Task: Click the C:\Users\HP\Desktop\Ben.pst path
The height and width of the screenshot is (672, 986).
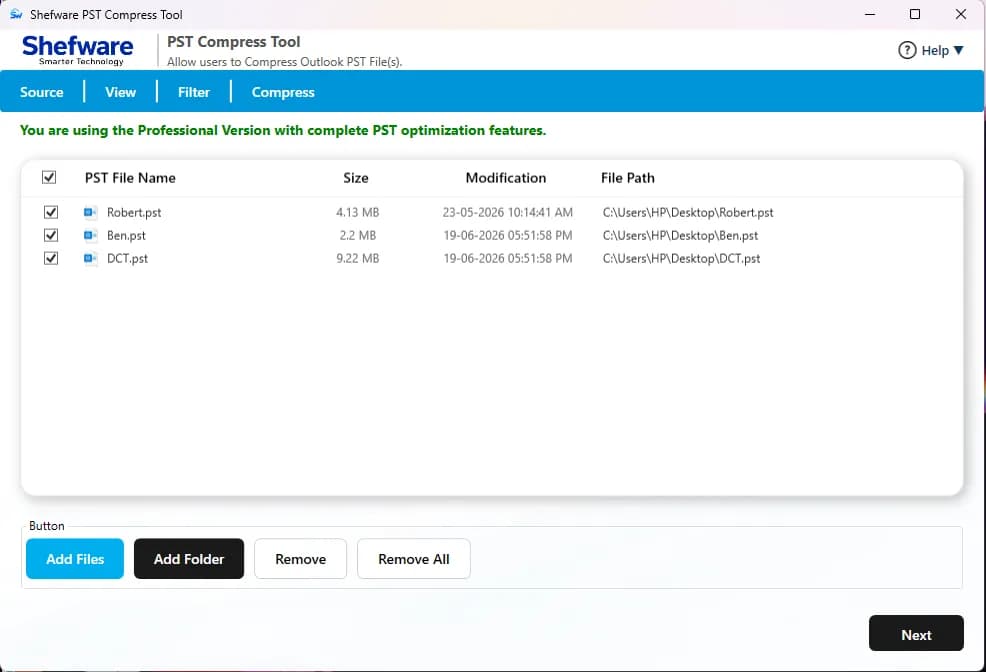Action: (x=680, y=236)
